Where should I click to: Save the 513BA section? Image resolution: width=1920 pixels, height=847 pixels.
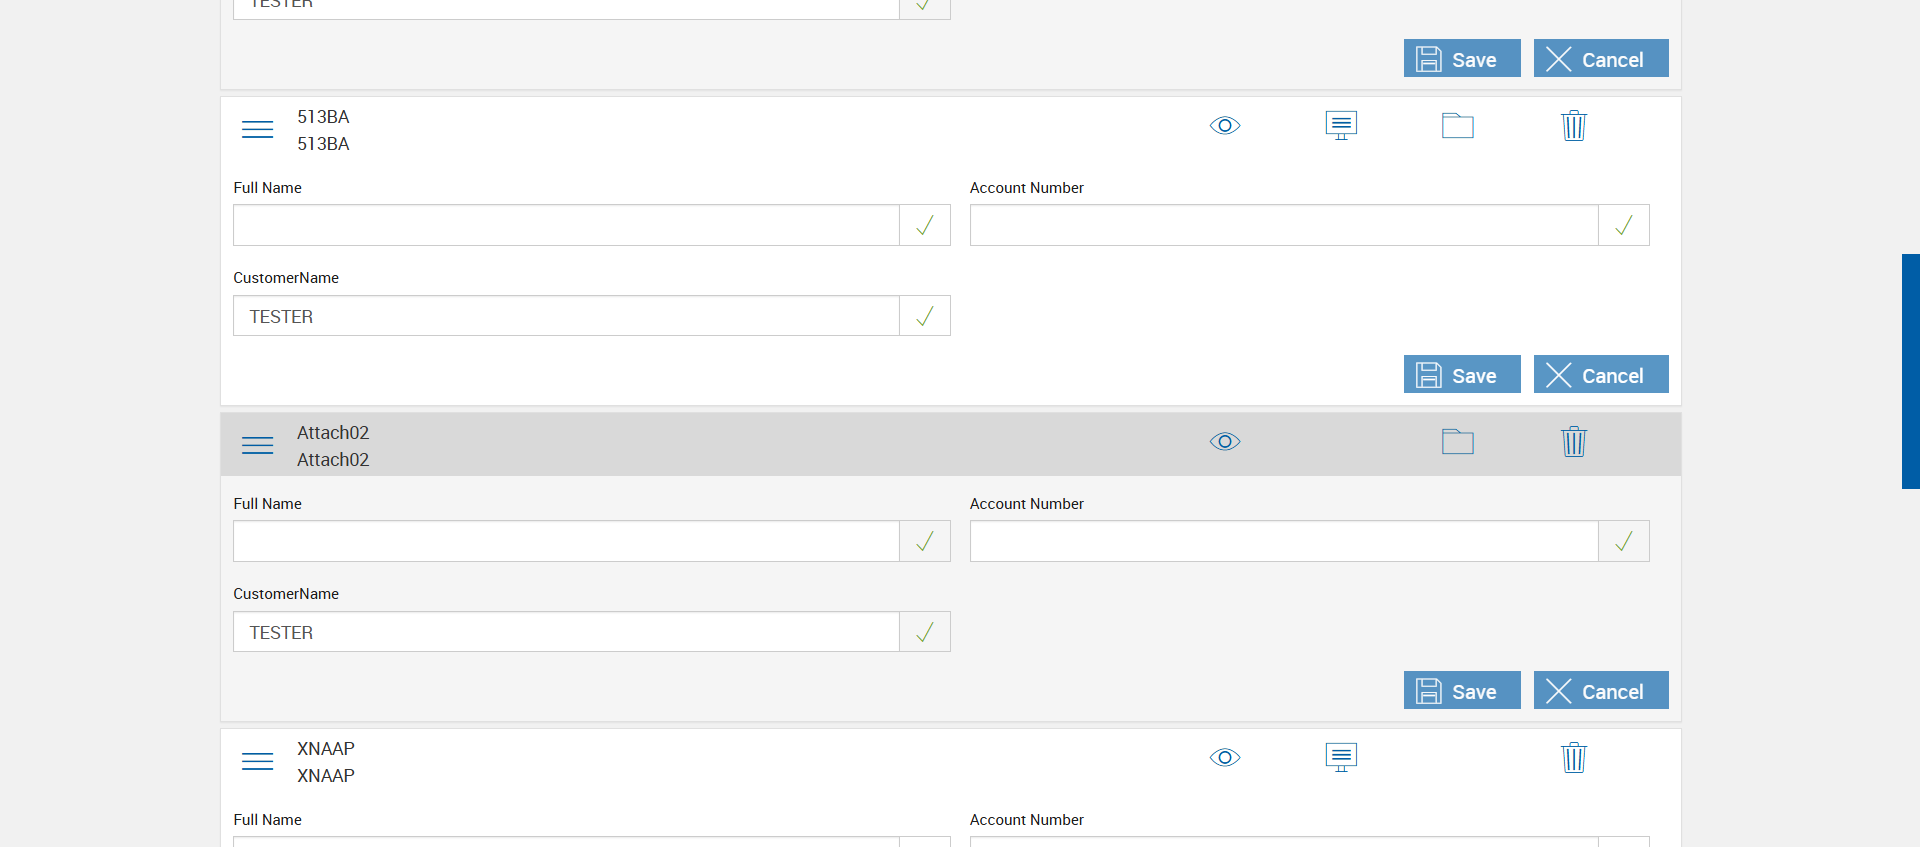pos(1461,375)
